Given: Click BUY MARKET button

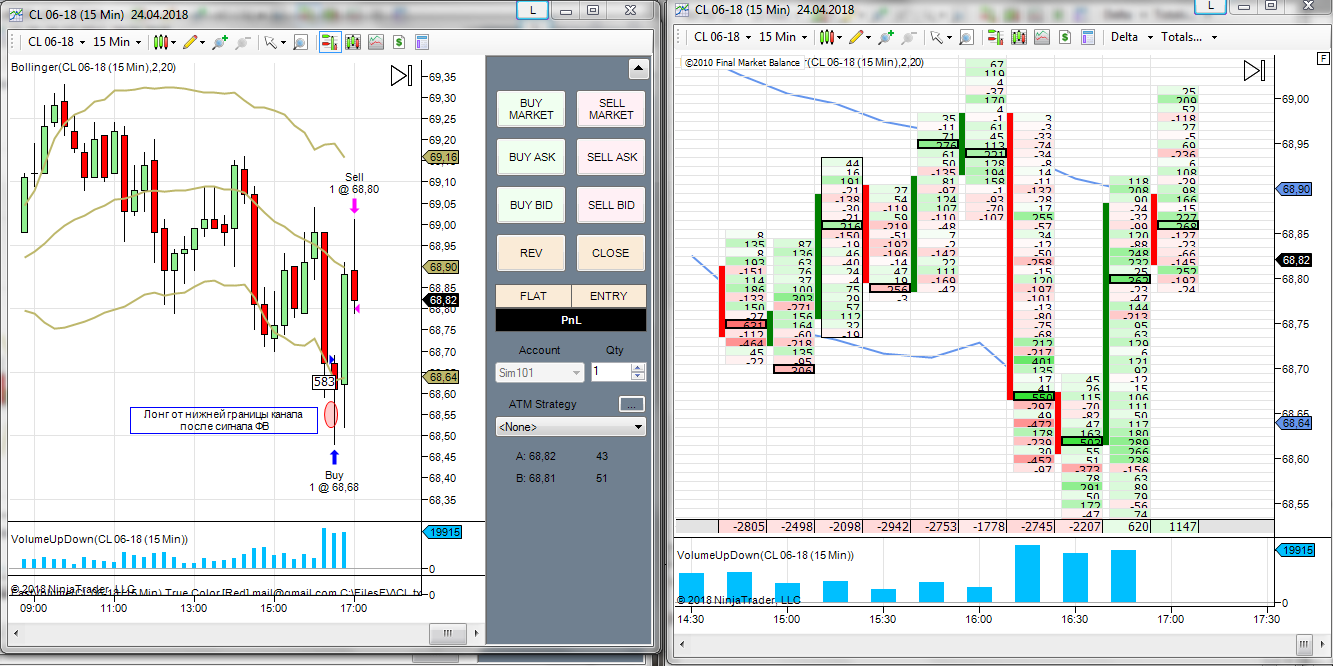Looking at the screenshot, I should (x=531, y=109).
